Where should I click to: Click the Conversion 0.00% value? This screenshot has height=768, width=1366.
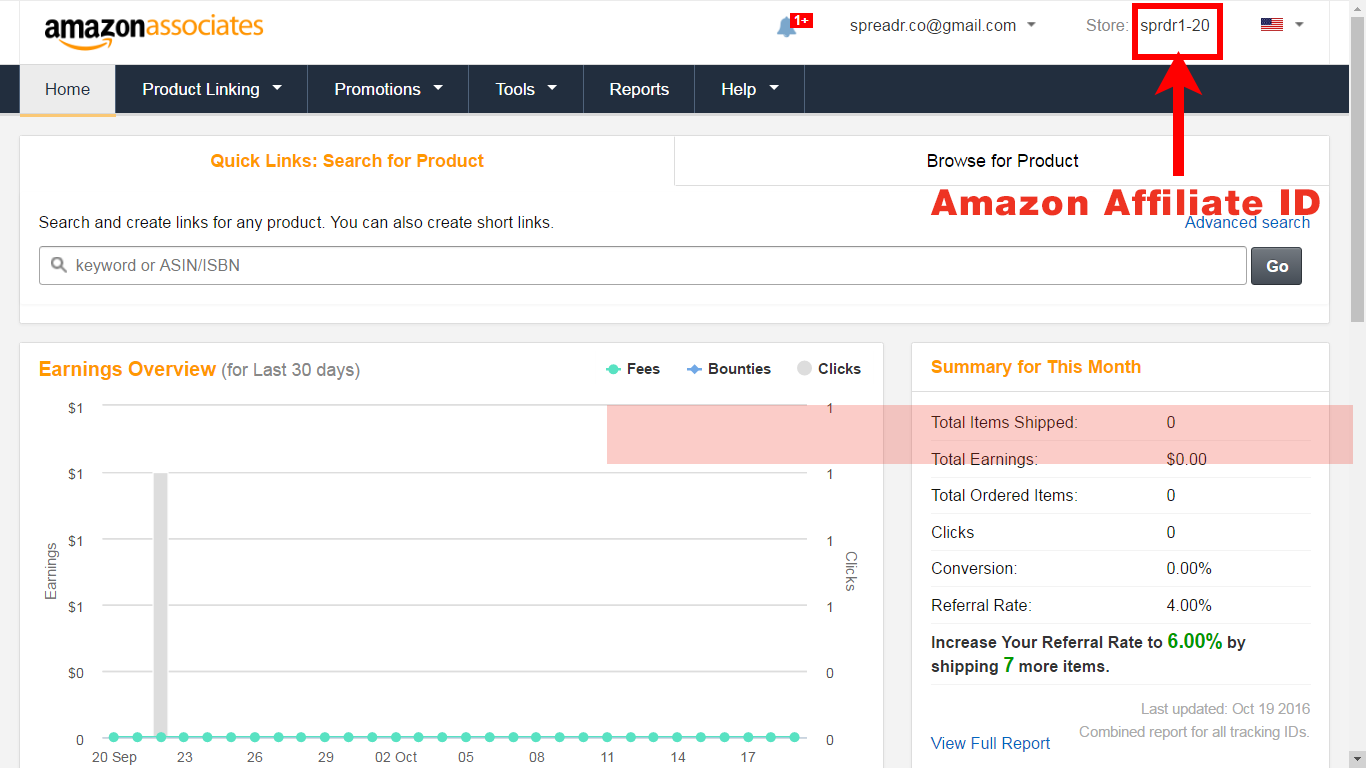tap(1189, 568)
